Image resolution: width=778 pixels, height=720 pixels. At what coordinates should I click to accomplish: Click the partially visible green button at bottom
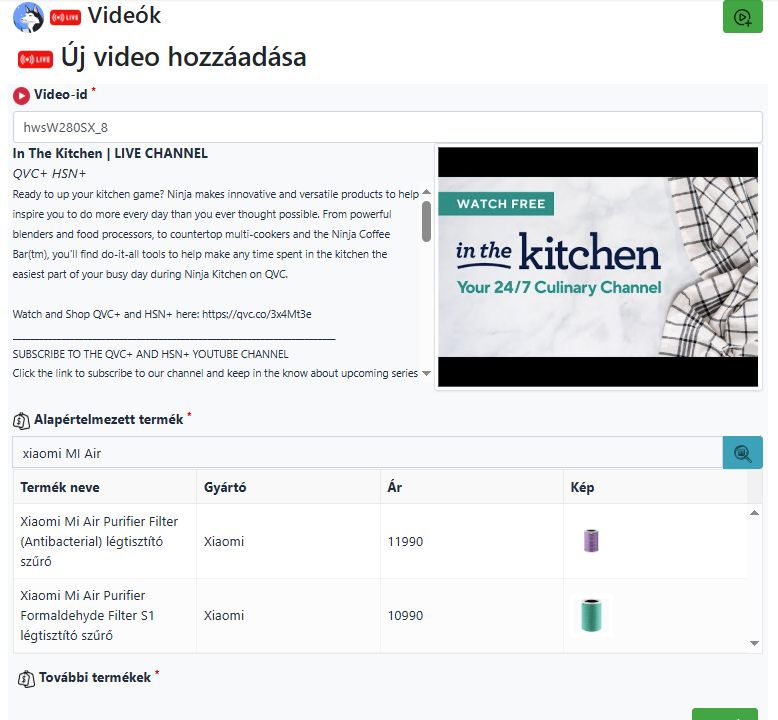[x=724, y=714]
